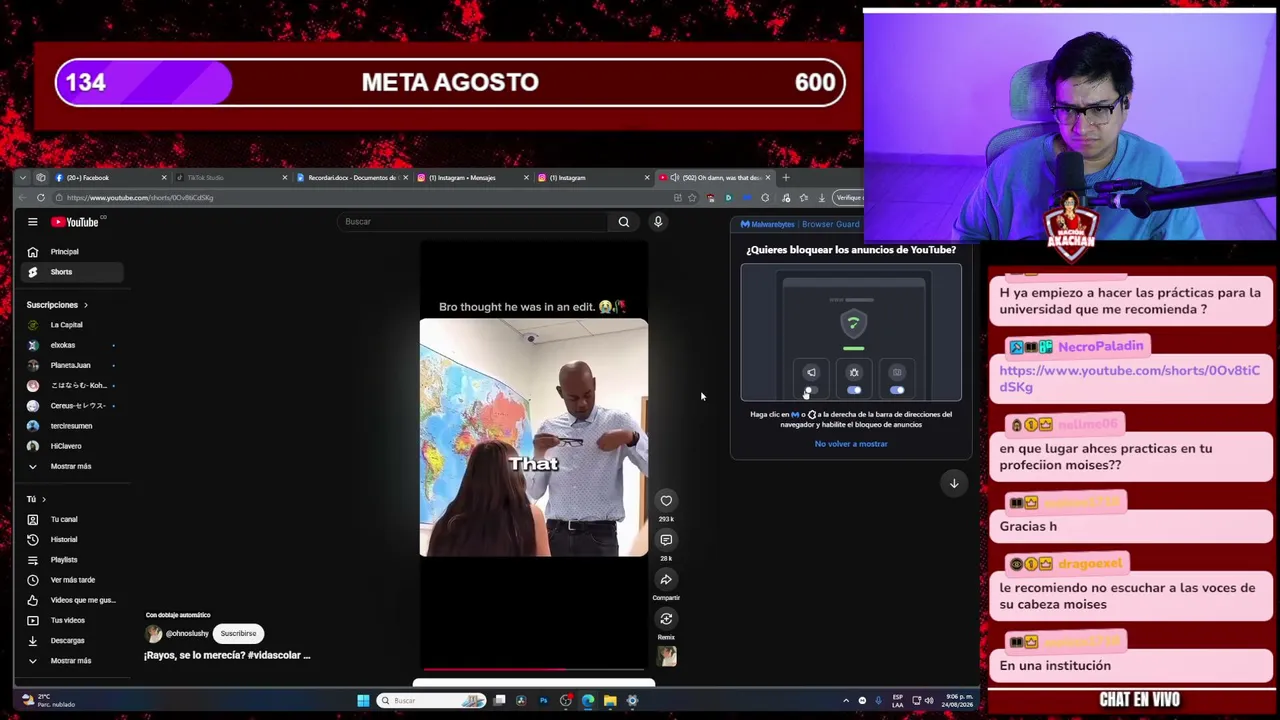Open the browser downloads arrow icon
The height and width of the screenshot is (720, 1280).
coord(821,198)
